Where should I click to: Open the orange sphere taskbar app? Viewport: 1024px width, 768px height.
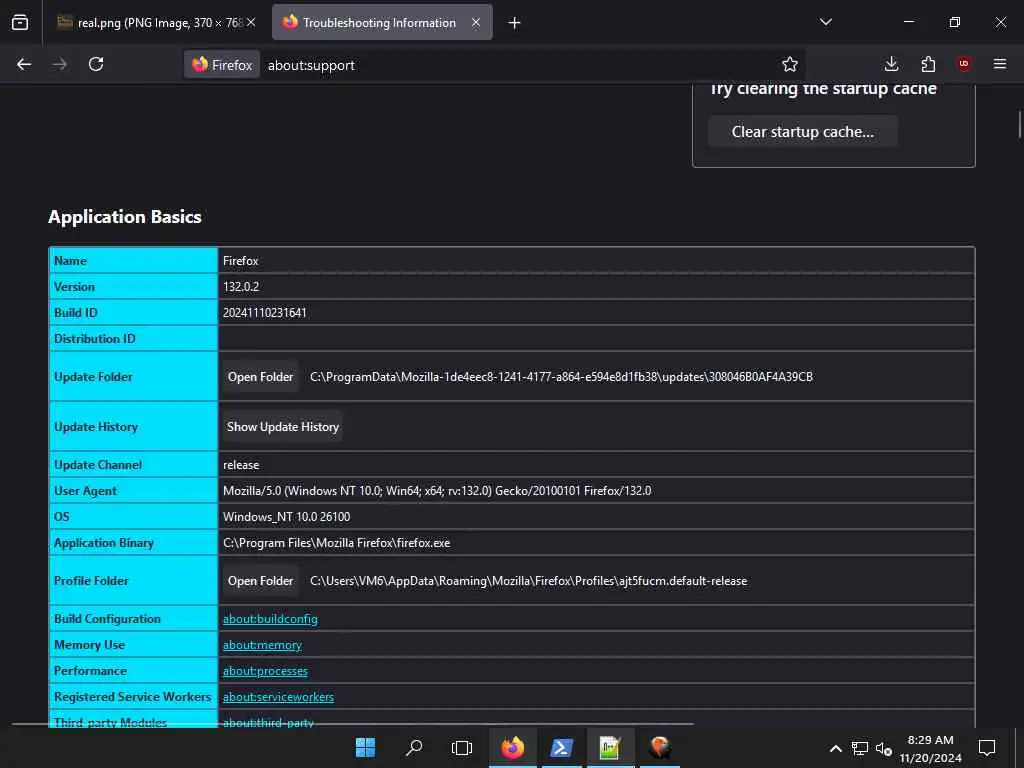[x=660, y=747]
